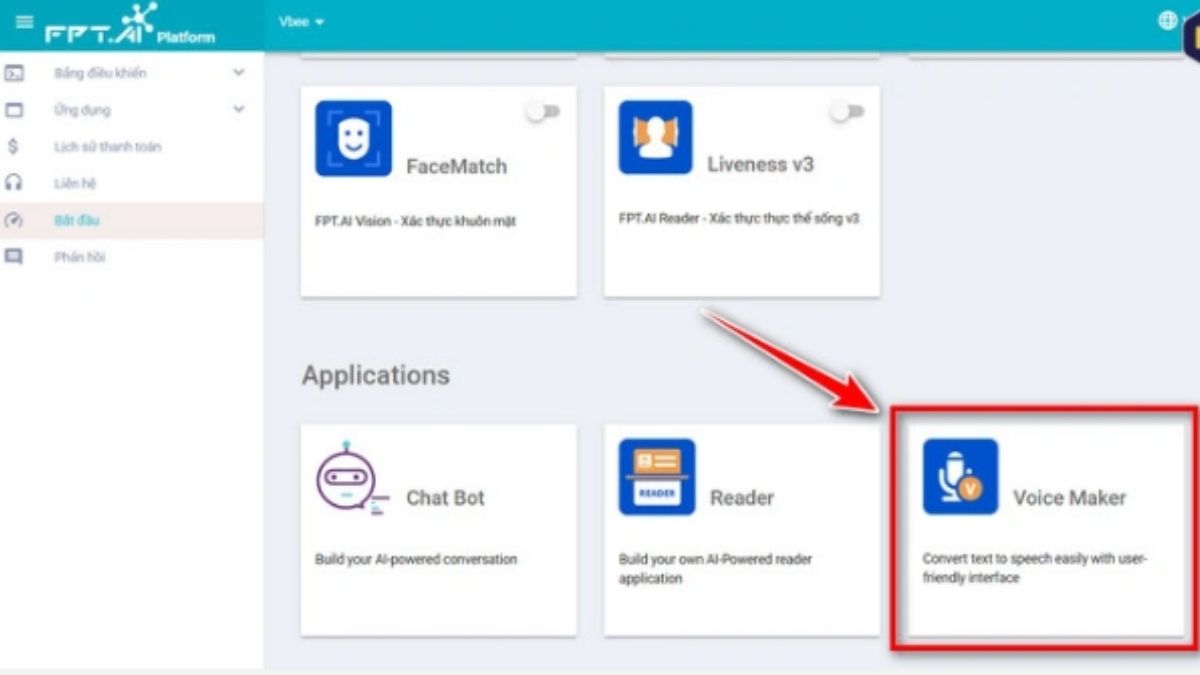The width and height of the screenshot is (1200, 675).
Task: Click the headphones contact icon
Action: [14, 183]
